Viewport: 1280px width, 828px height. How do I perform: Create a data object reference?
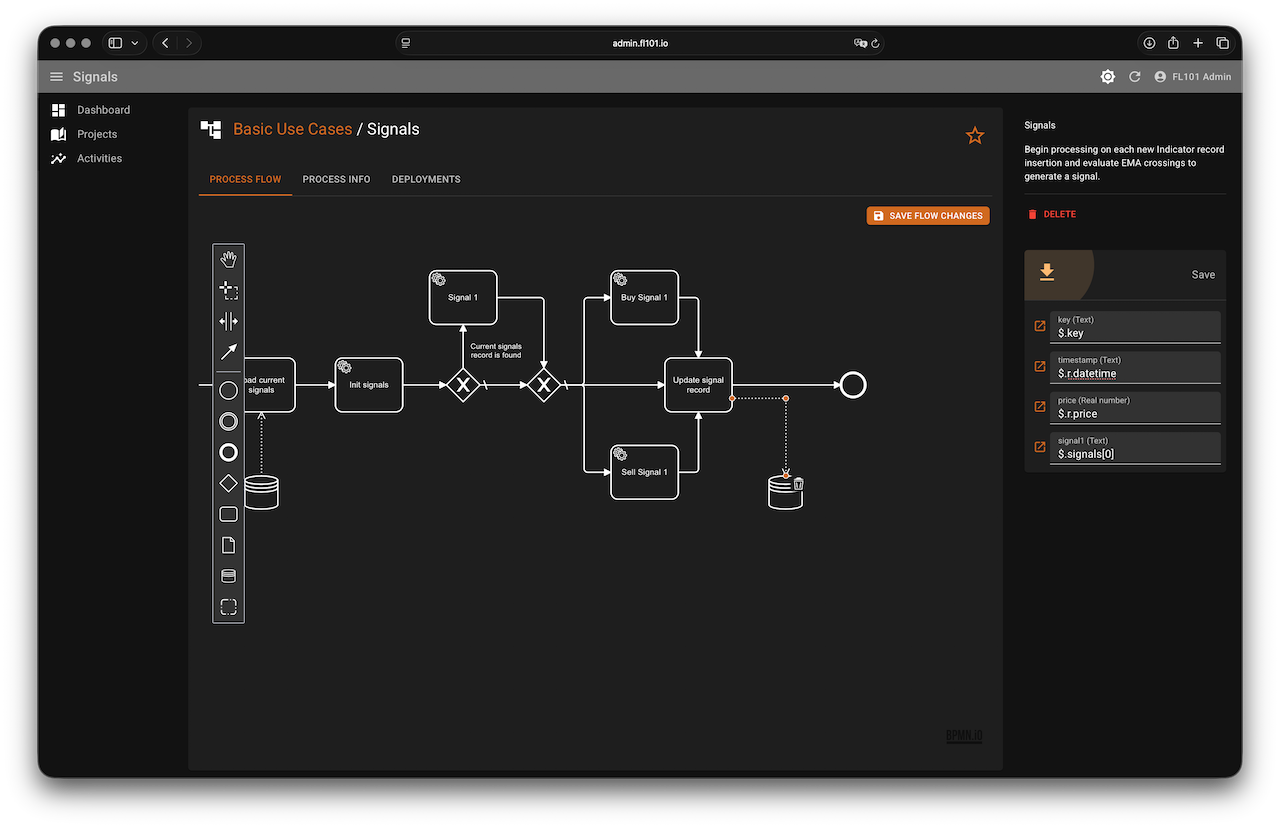click(228, 545)
